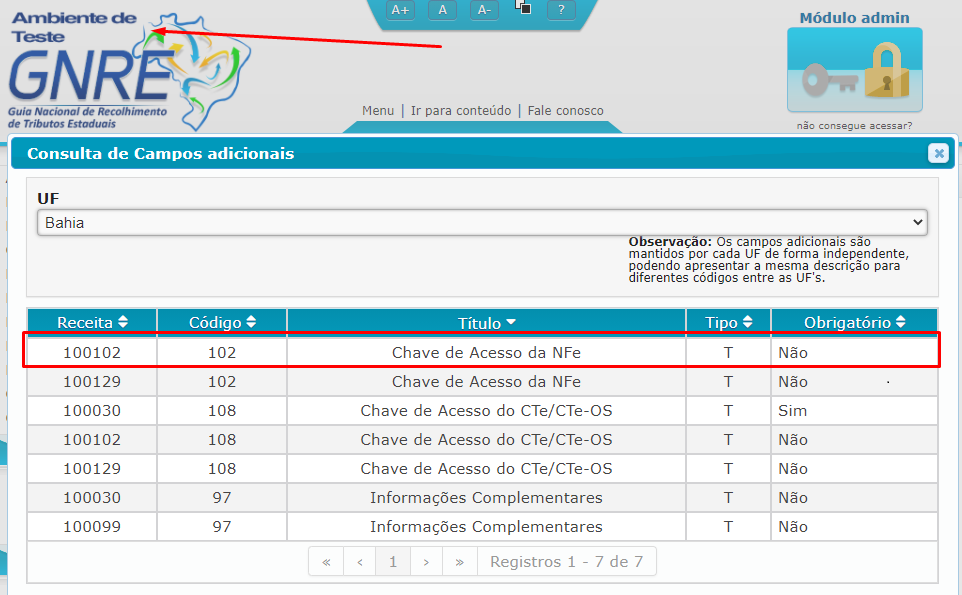Click Receita 100030 in the Código 97 row
Screen dimensions: 962x595
pos(92,497)
